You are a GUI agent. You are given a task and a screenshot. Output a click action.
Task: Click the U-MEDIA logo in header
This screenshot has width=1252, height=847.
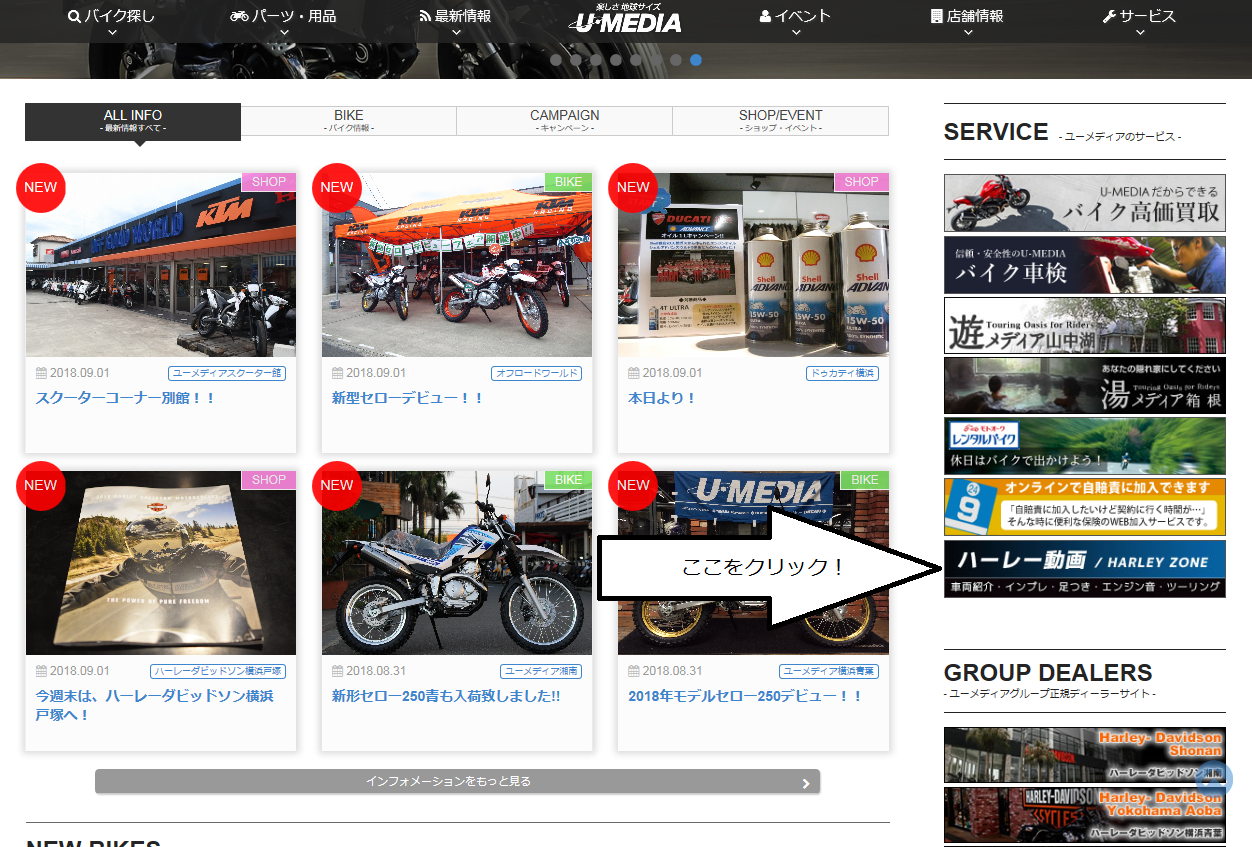tap(626, 19)
